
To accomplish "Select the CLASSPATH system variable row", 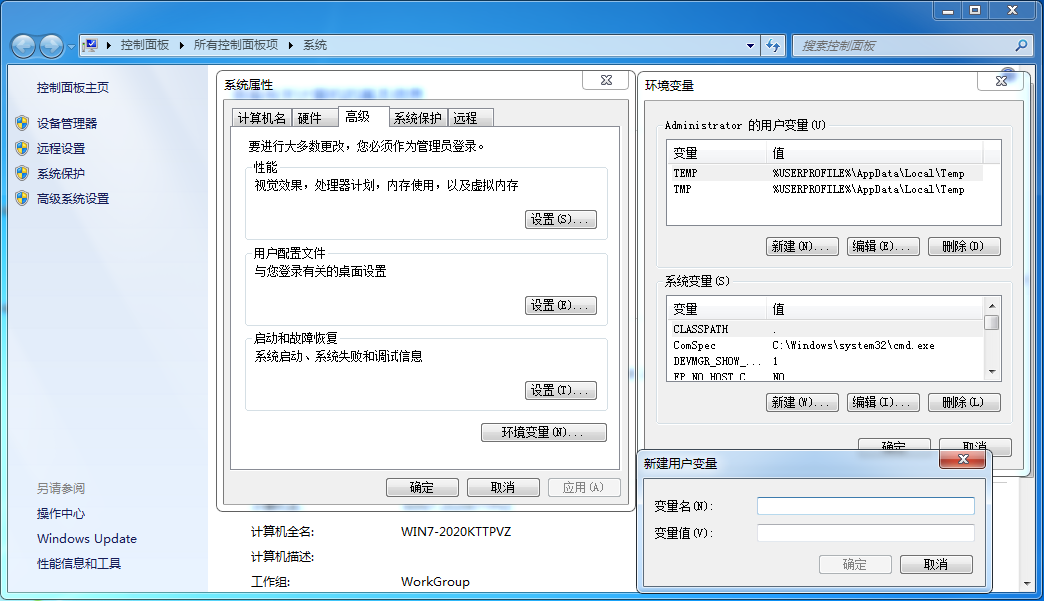I will [825, 329].
